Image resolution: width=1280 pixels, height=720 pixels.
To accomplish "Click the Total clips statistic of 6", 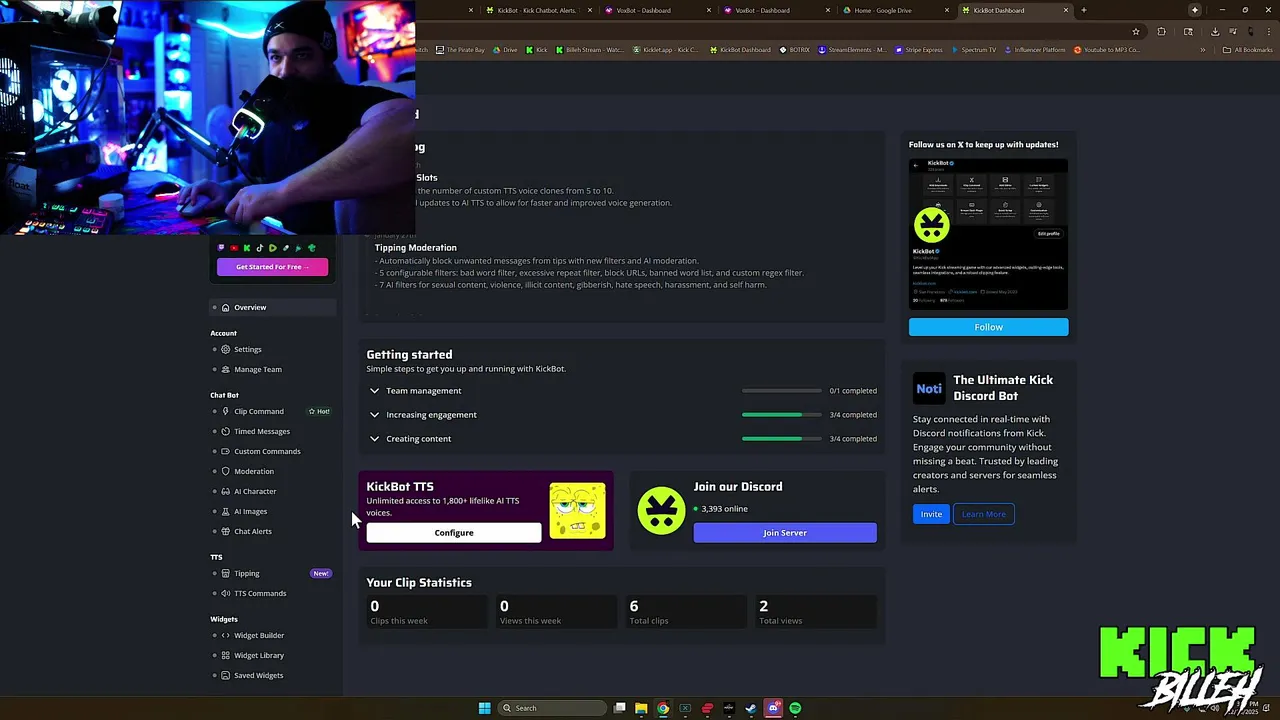I will click(x=686, y=612).
